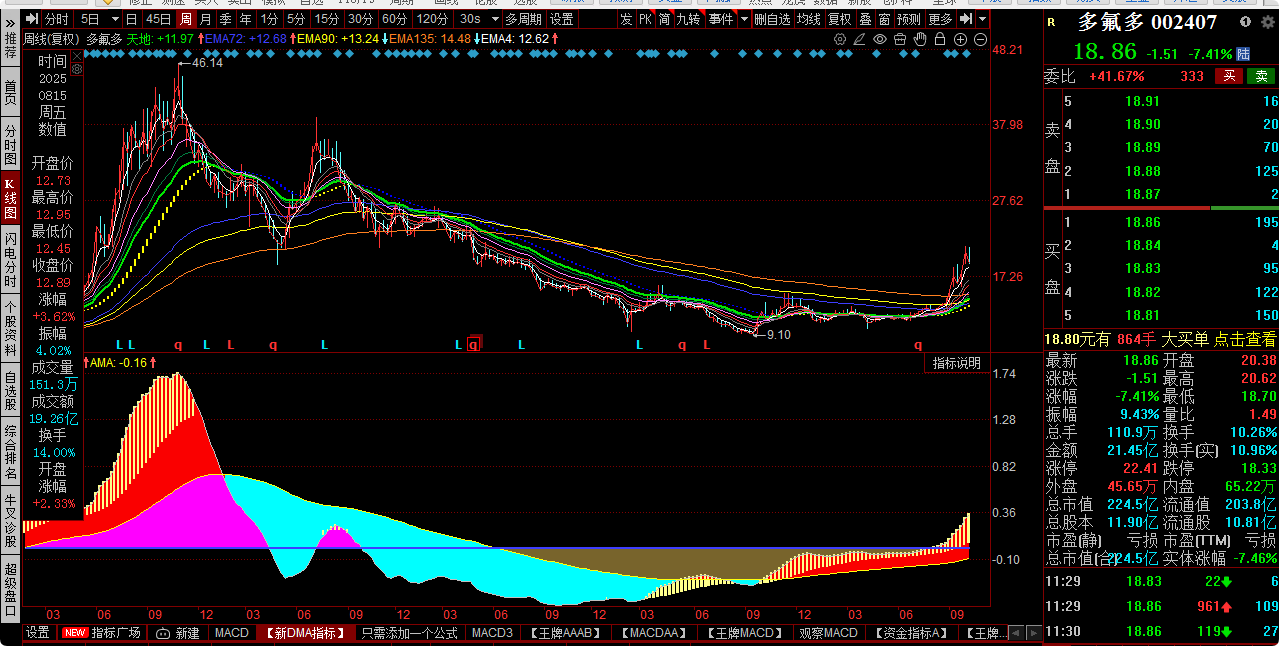This screenshot has width=1279, height=646.
Task: Open 设置 at bottom indicator bar
Action: (x=38, y=633)
